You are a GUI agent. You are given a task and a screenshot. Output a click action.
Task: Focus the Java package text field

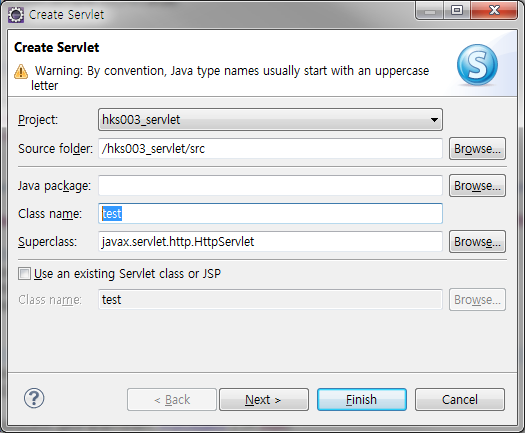pos(270,186)
